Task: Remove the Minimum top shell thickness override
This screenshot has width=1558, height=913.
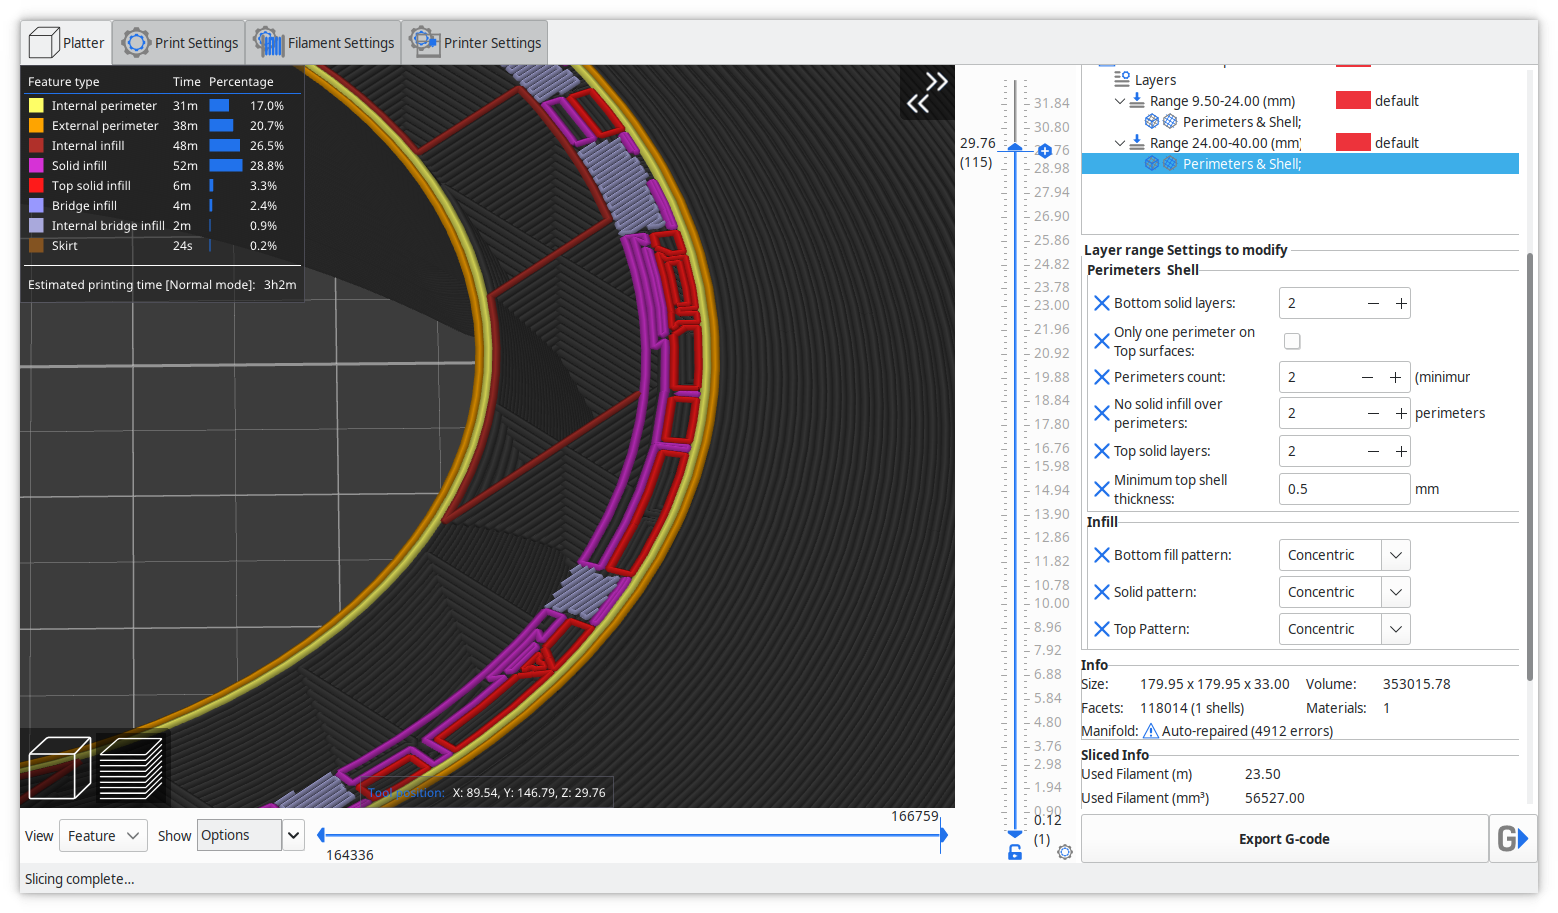Action: (x=1101, y=488)
